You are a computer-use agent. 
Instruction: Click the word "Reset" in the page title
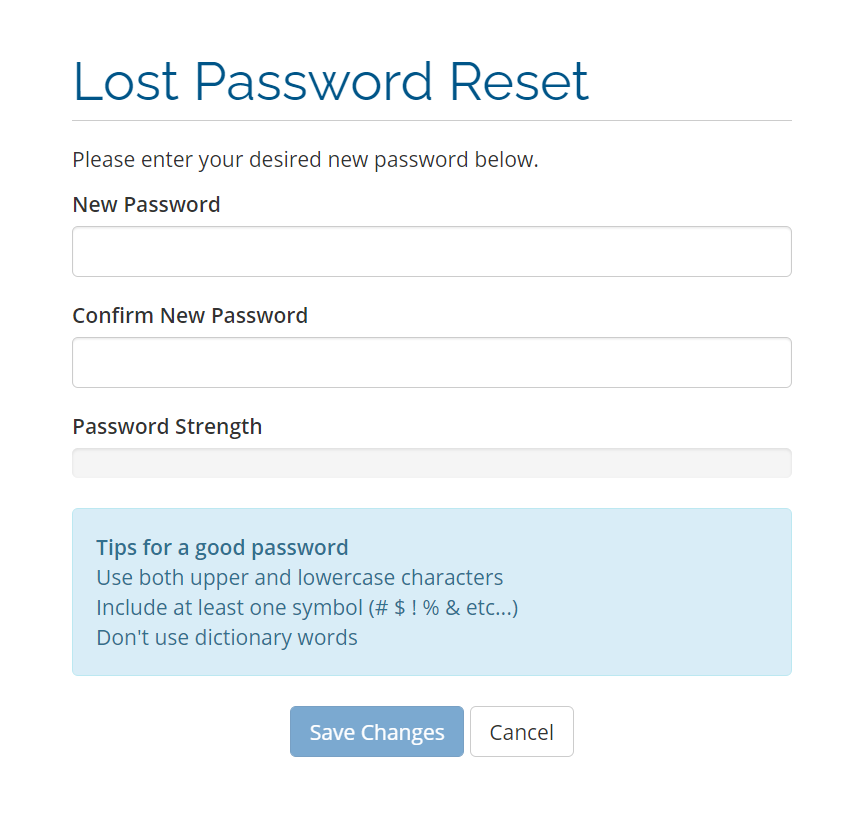click(x=519, y=82)
